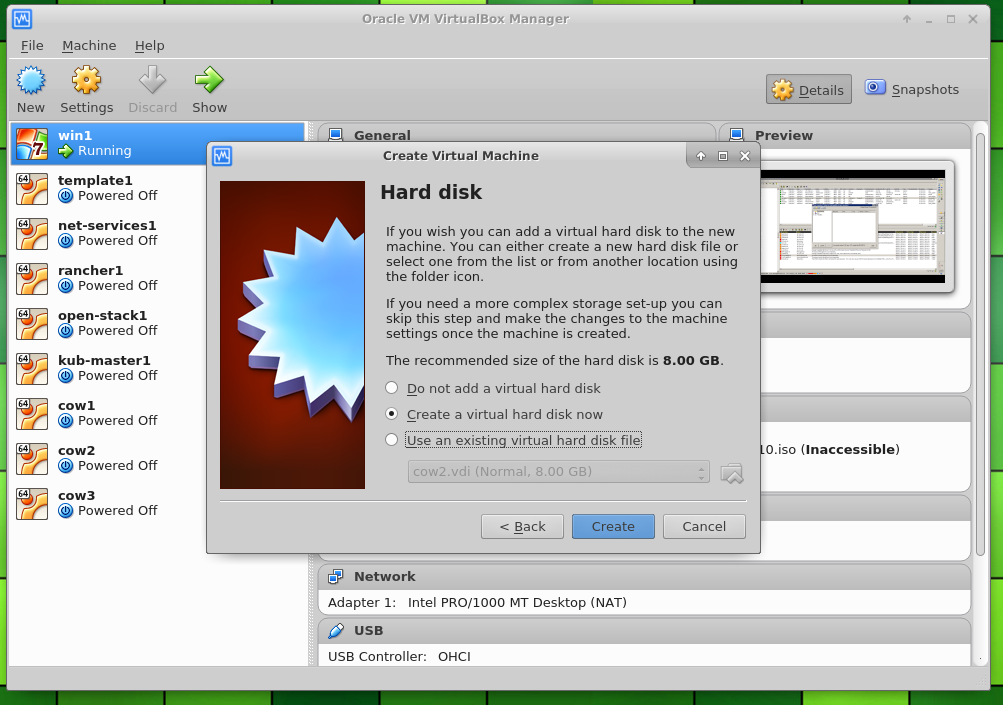Shade the Create Virtual Machine dialog
Screen dimensions: 1003x705
[x=701, y=156]
